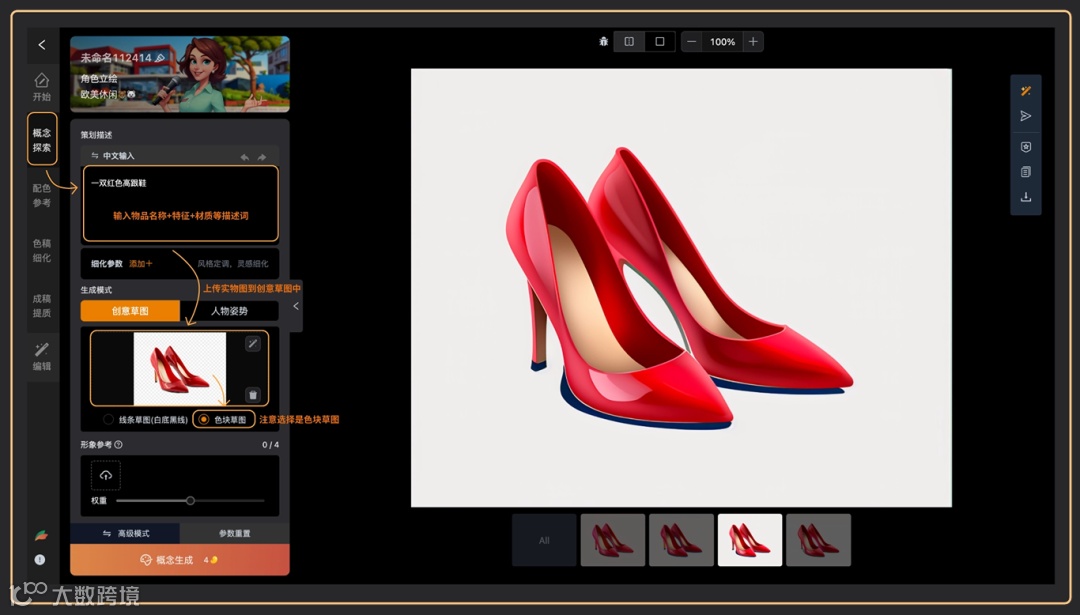
Task: Select the second red heels result thumbnail
Action: point(681,540)
